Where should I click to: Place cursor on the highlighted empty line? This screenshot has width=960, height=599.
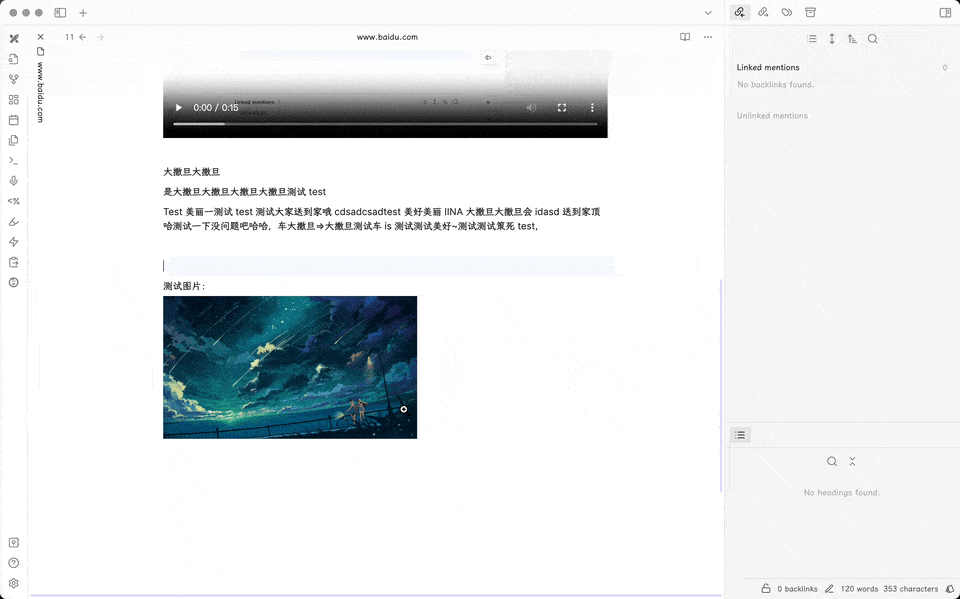pyautogui.click(x=389, y=265)
